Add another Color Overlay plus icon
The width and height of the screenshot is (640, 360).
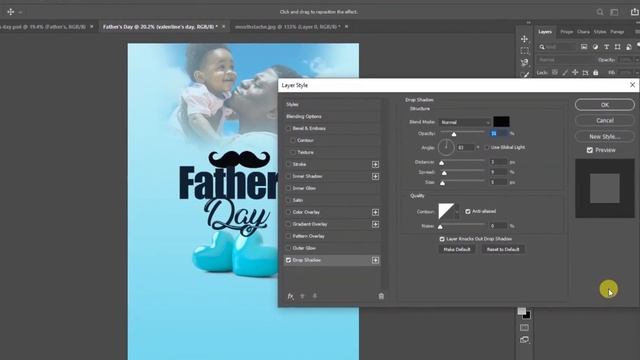click(x=375, y=212)
